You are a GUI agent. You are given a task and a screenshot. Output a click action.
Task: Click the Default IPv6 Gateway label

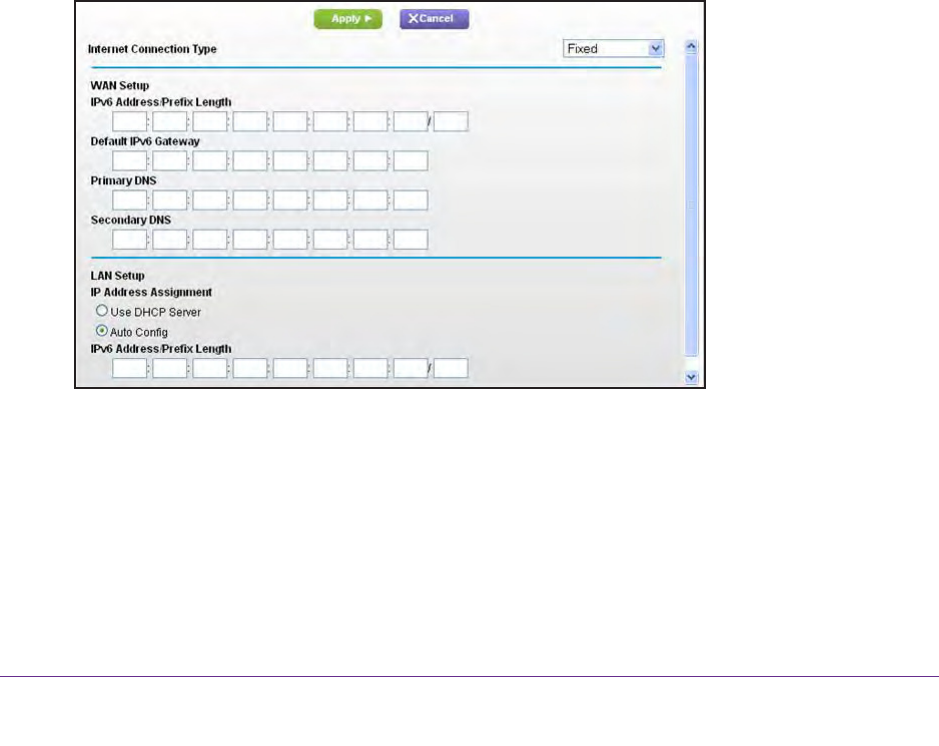pyautogui.click(x=145, y=141)
